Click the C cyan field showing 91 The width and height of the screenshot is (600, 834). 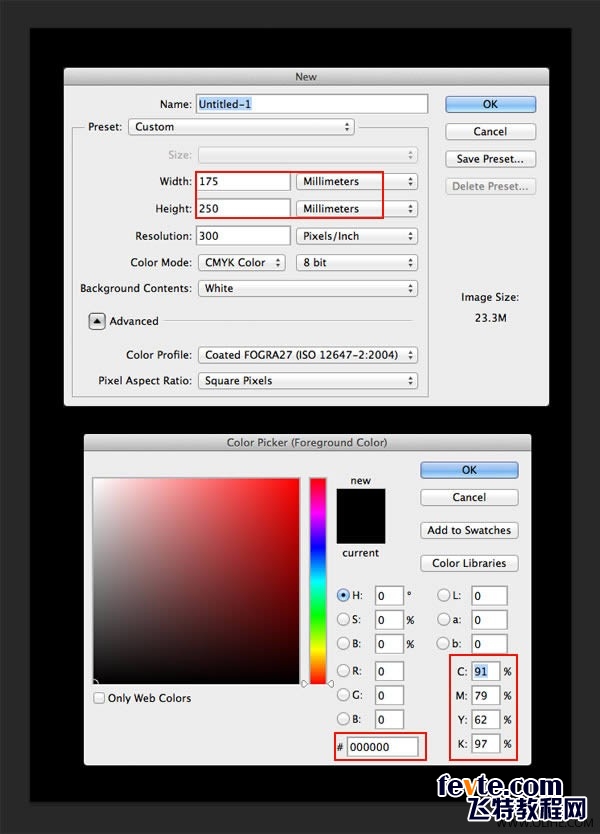[486, 671]
